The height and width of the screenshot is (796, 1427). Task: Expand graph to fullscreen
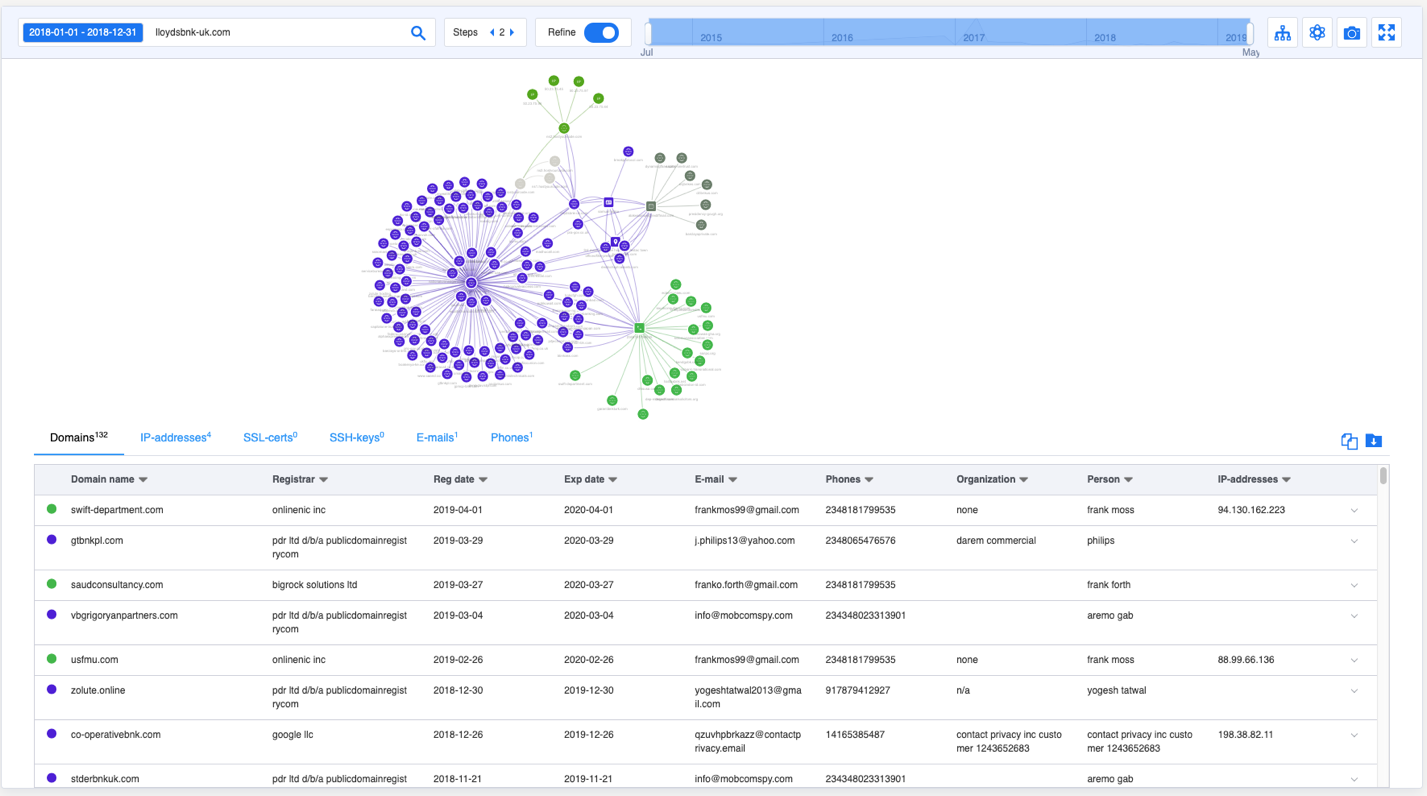(1387, 33)
